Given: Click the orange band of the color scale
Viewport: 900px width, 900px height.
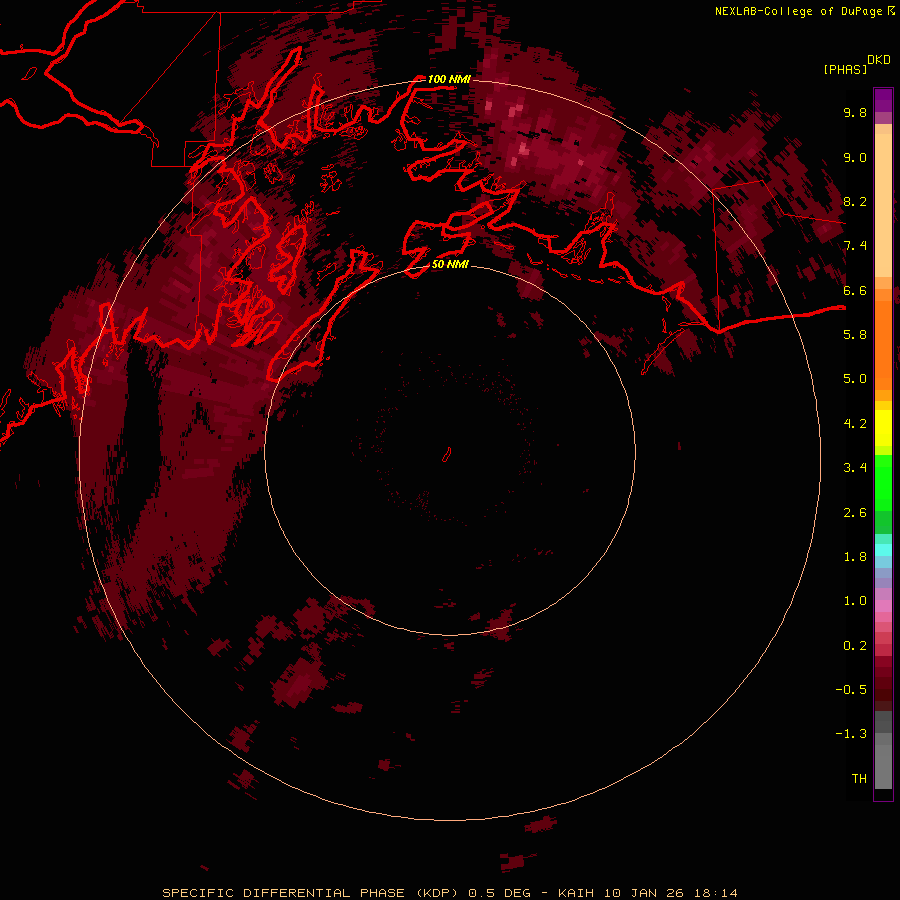Looking at the screenshot, I should tap(883, 344).
